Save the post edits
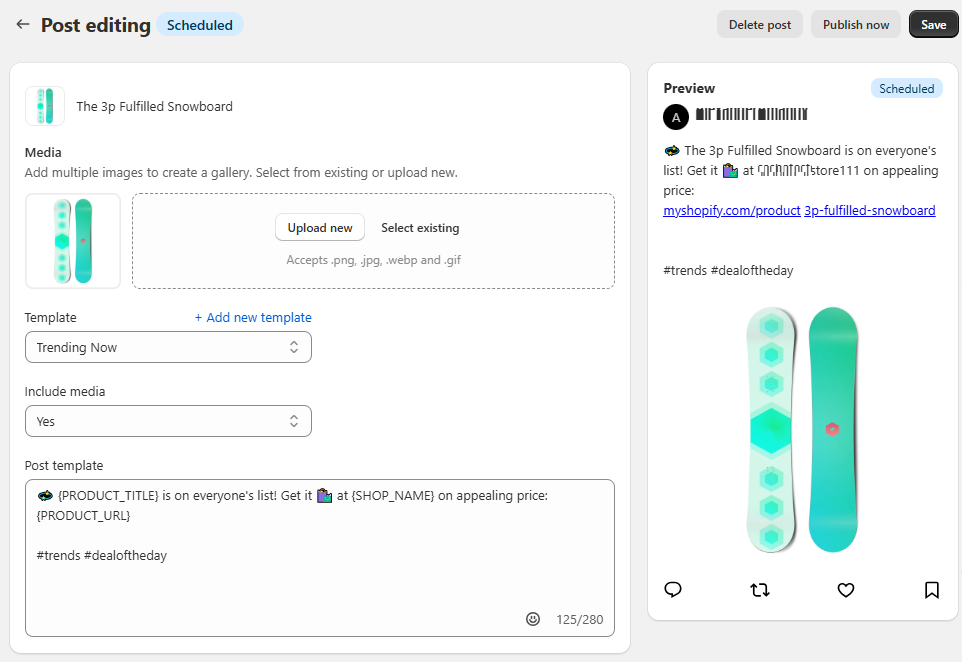Viewport: 962px width, 662px height. point(933,25)
